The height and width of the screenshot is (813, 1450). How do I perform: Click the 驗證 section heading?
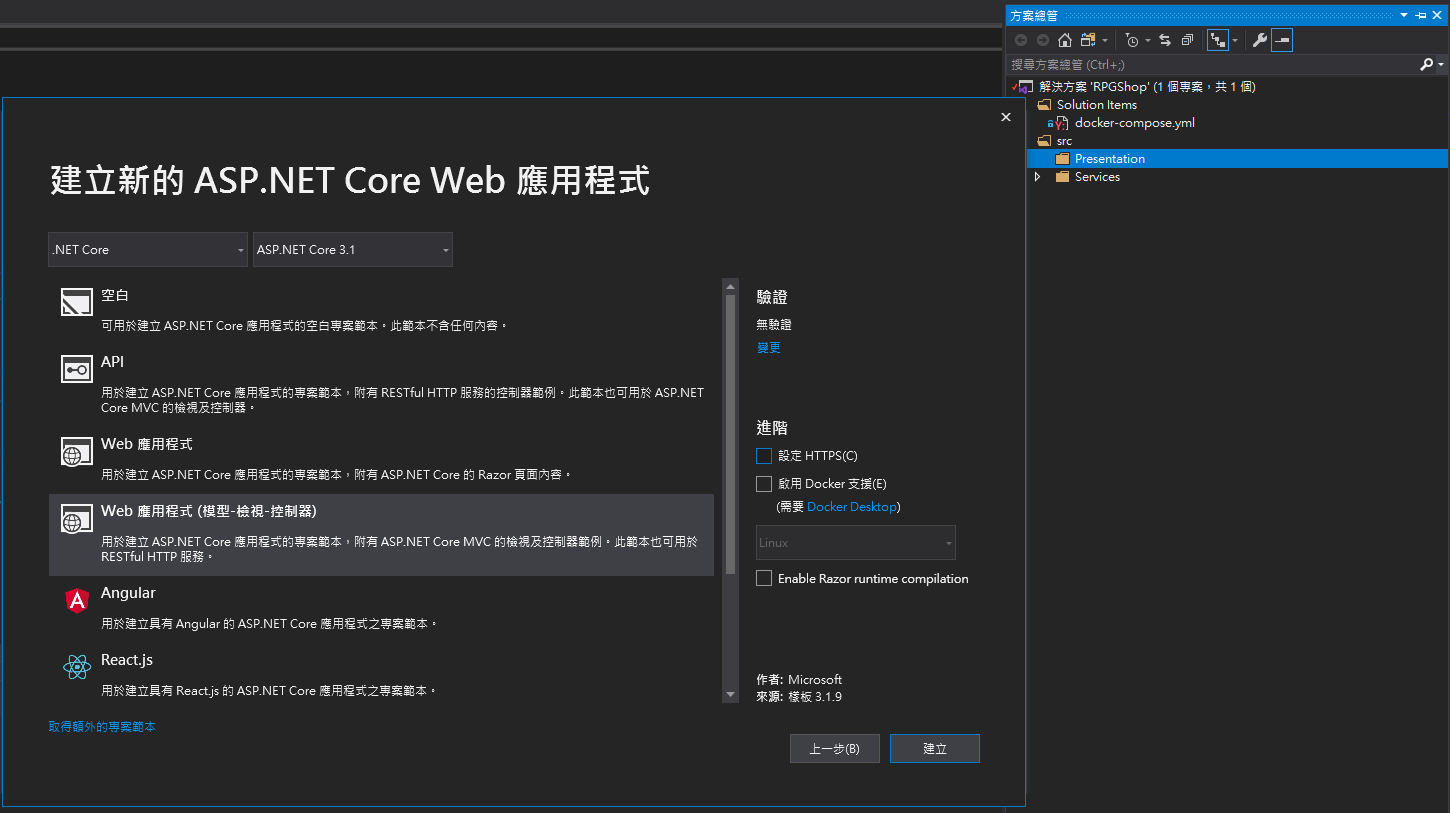(x=772, y=298)
